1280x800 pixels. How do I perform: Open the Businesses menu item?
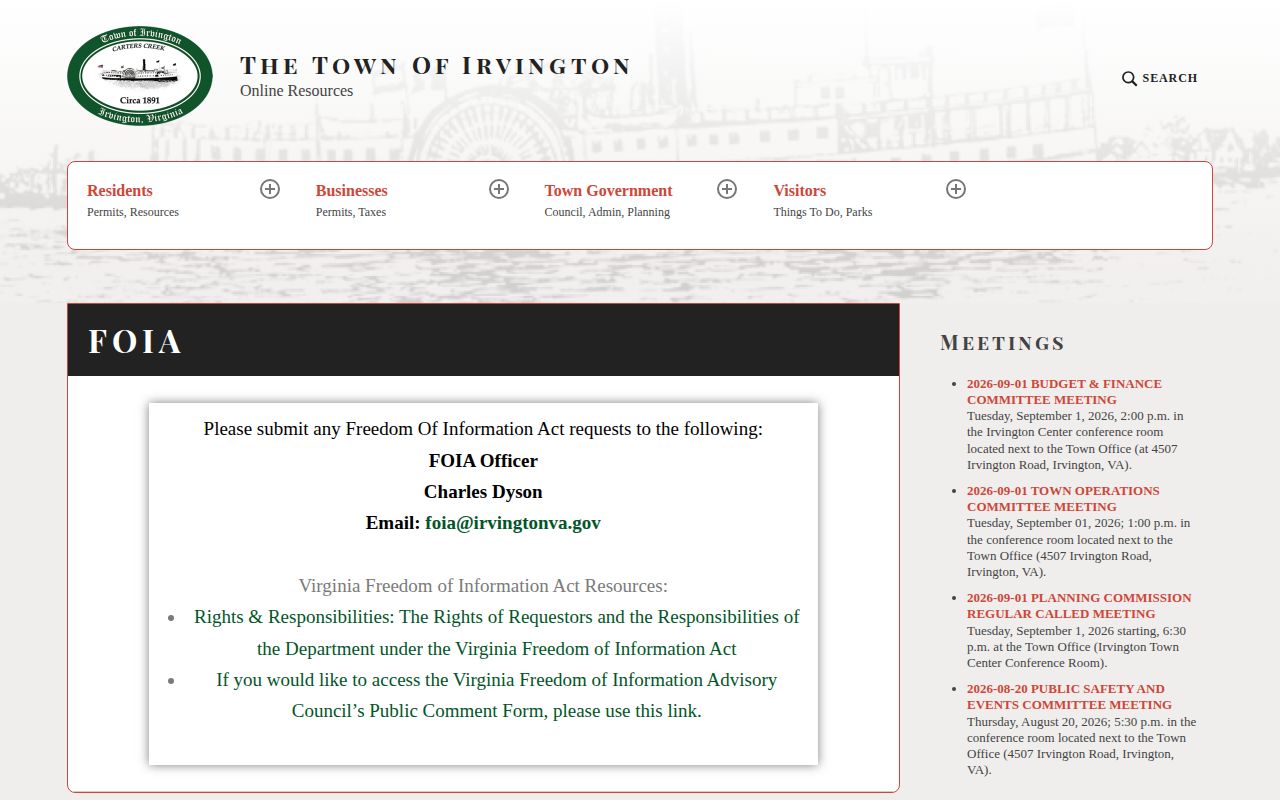(351, 190)
